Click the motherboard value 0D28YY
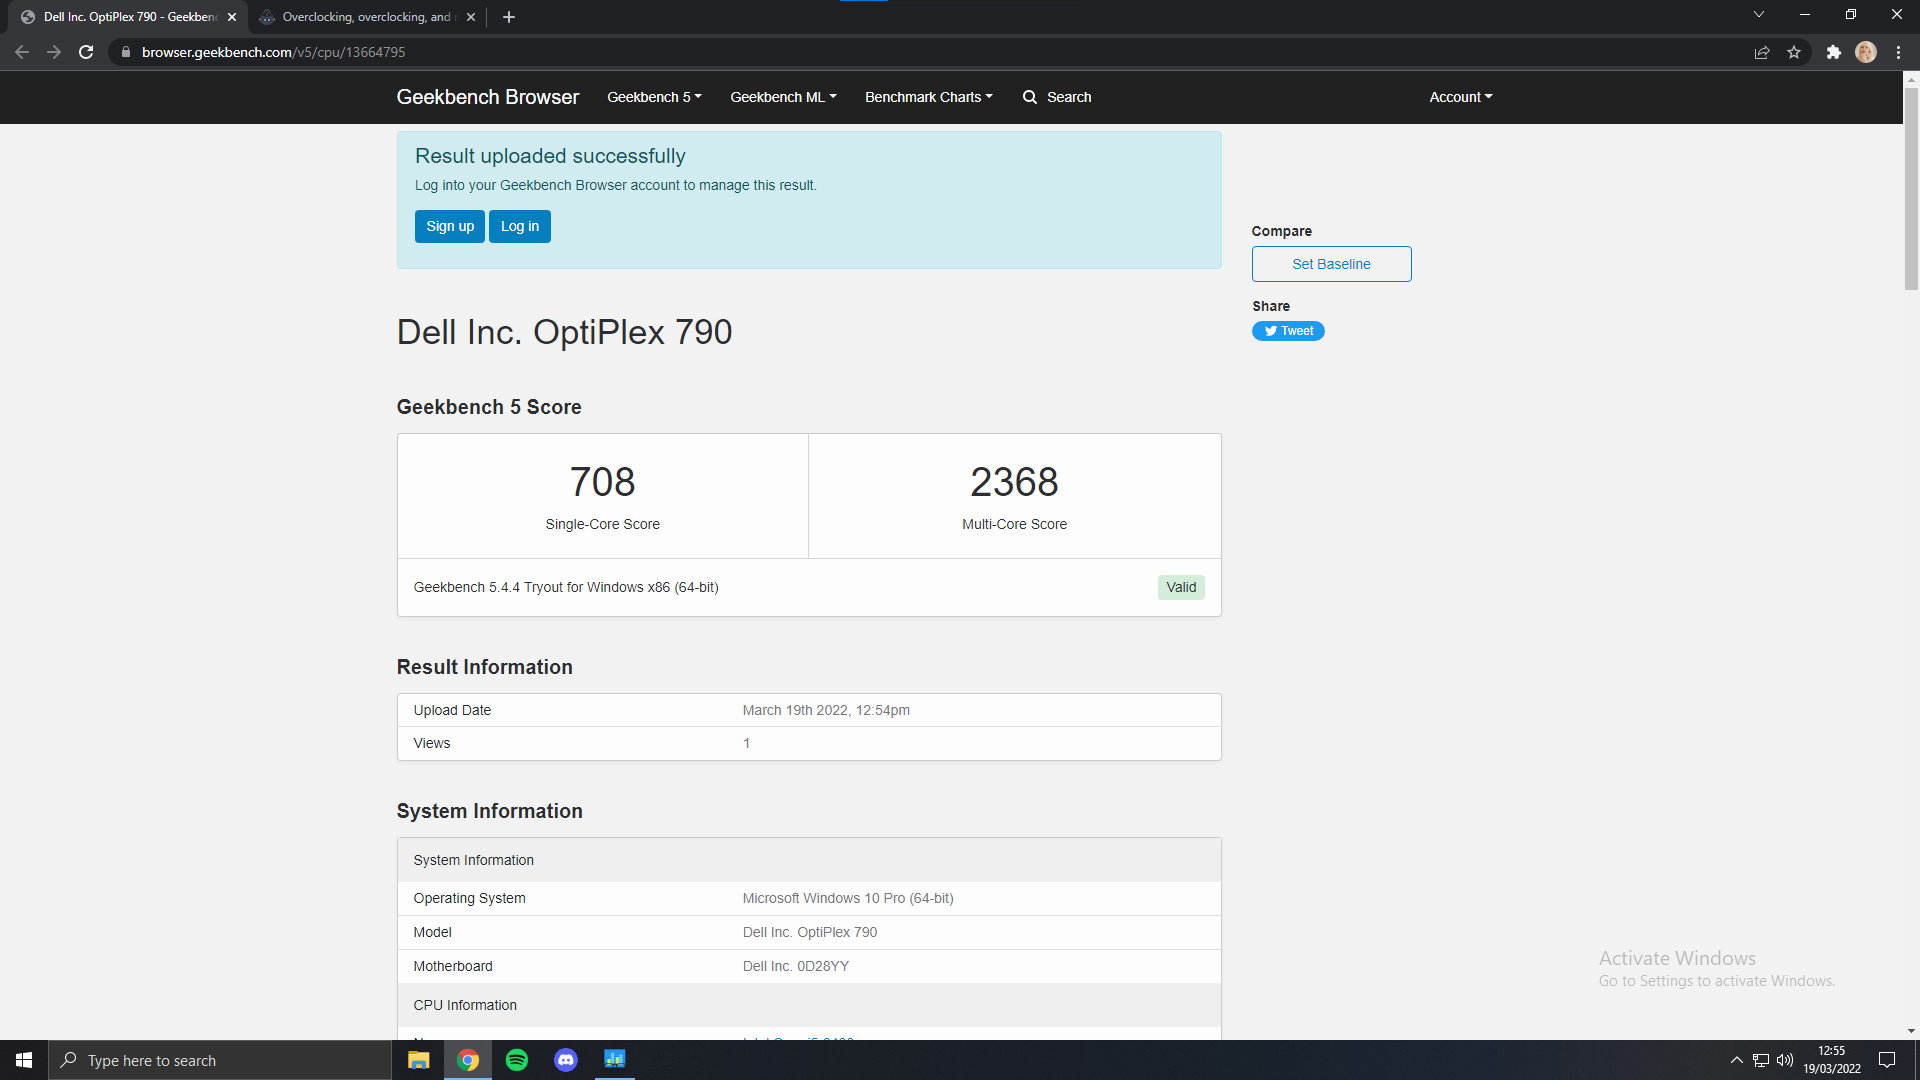Viewport: 1920px width, 1080px height. [796, 966]
